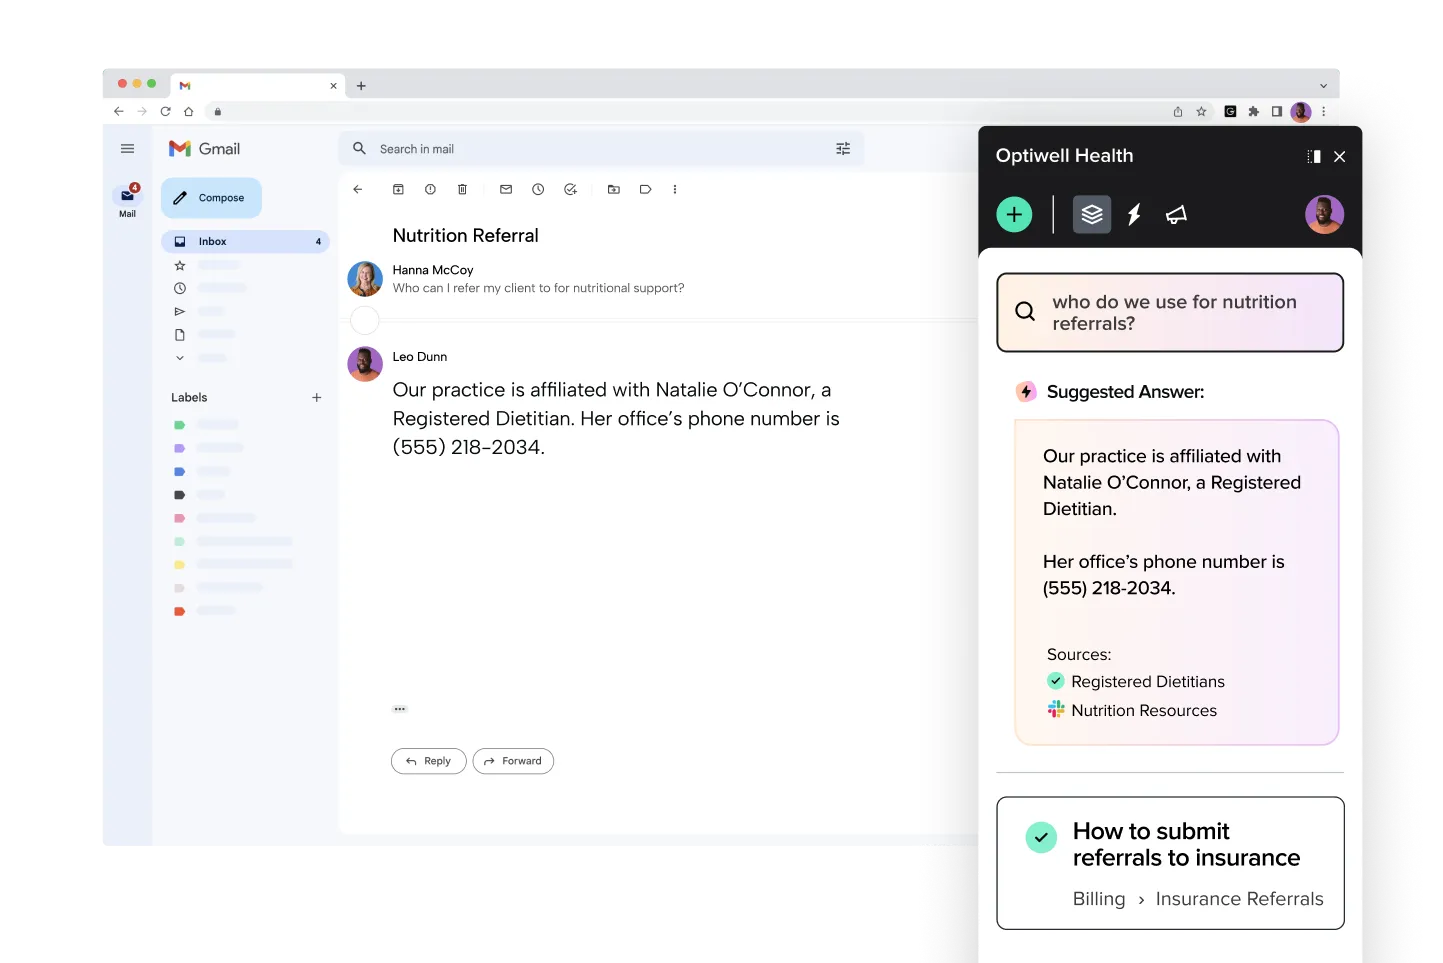Viewport: 1443px width, 963px height.
Task: Click the green plus button in Optiwell Health
Action: (x=1014, y=214)
